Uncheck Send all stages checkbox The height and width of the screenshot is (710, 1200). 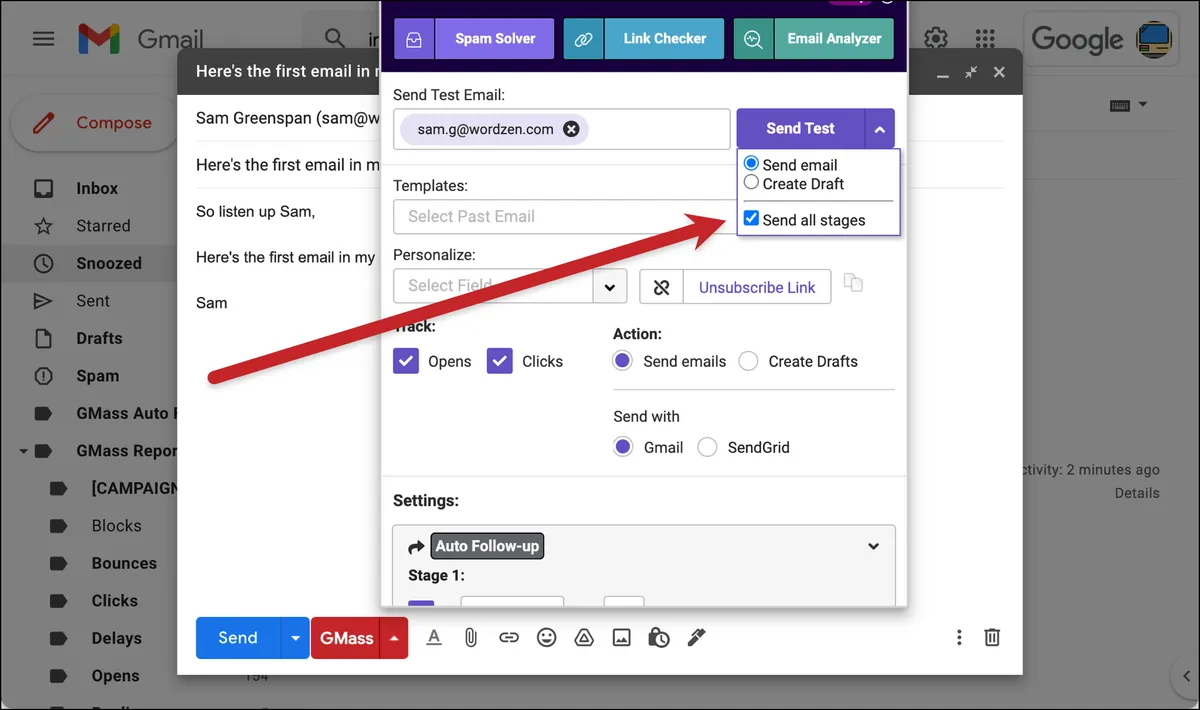tap(752, 219)
